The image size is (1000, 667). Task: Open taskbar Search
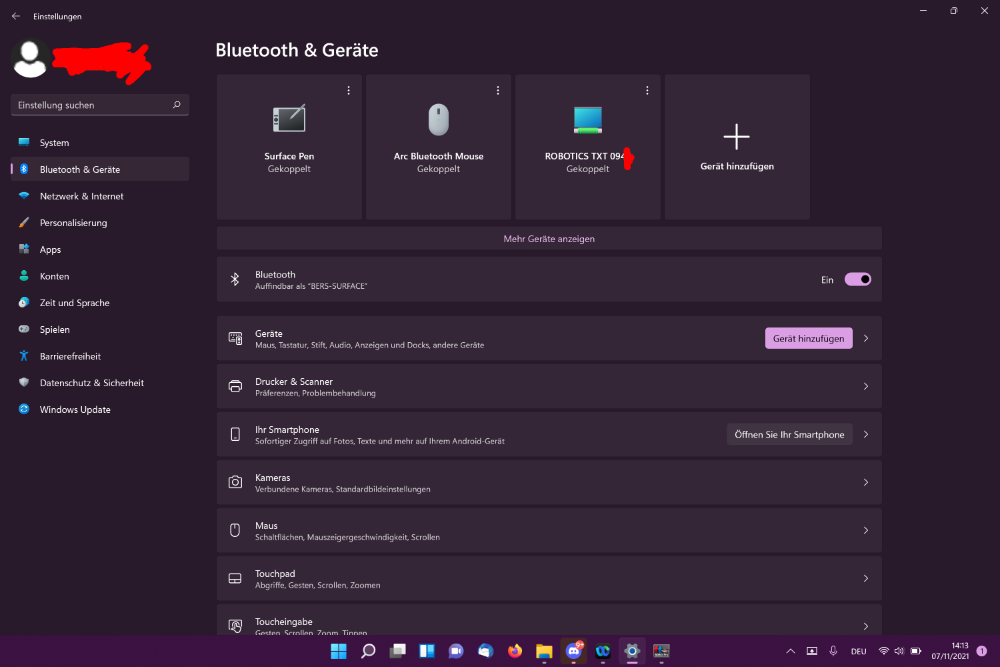368,651
